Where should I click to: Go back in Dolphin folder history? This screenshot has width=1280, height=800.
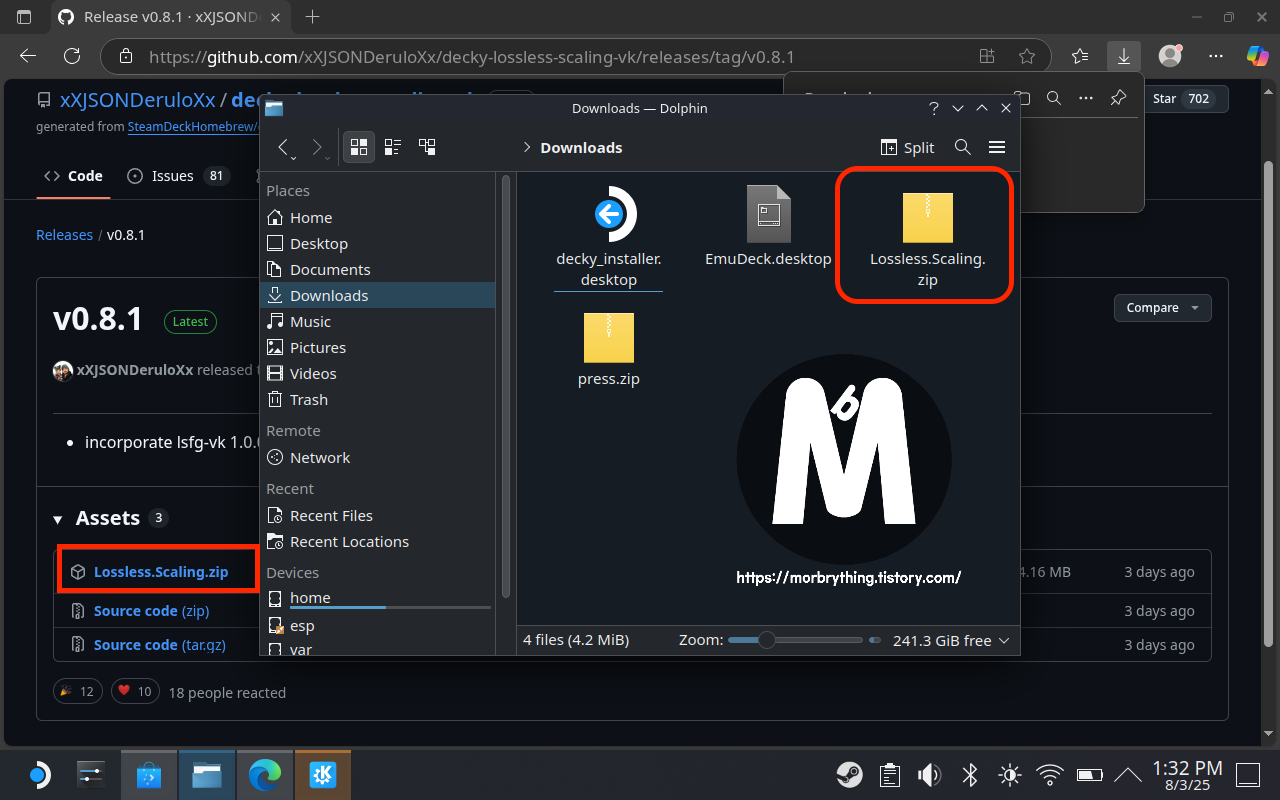285,148
